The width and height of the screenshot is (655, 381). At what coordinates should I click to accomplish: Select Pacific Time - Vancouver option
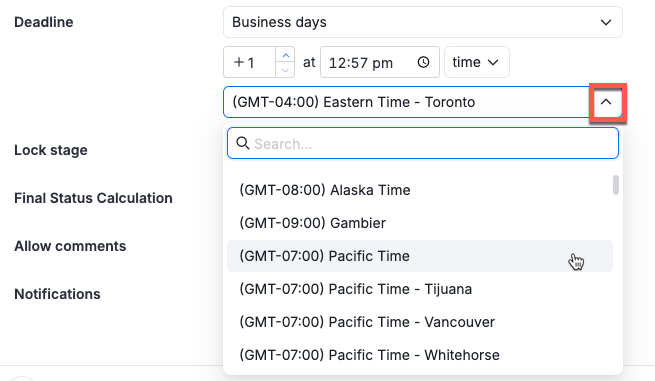[x=420, y=322]
